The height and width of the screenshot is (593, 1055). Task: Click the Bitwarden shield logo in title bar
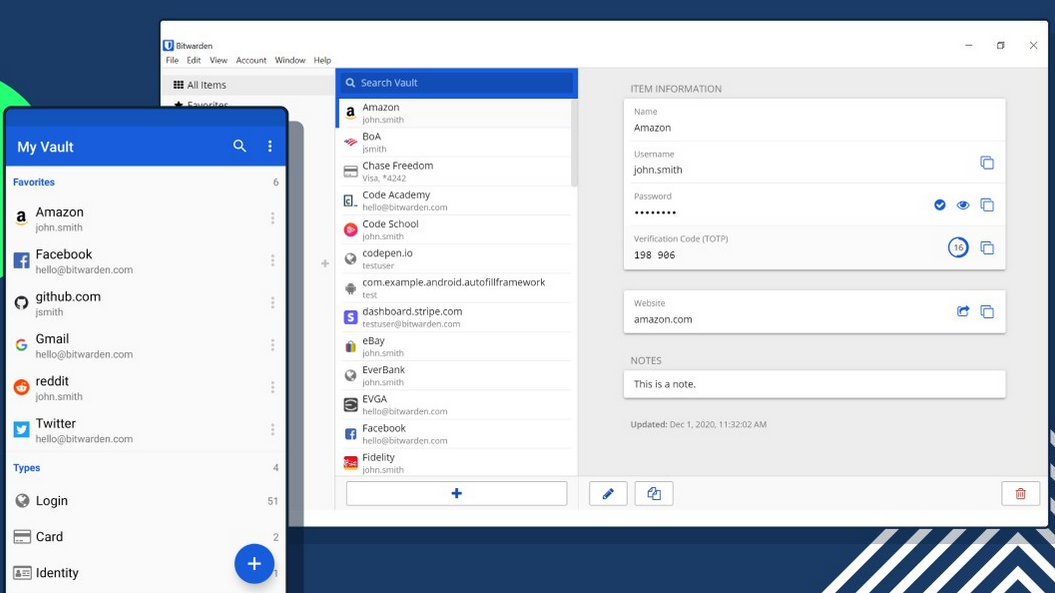click(168, 45)
